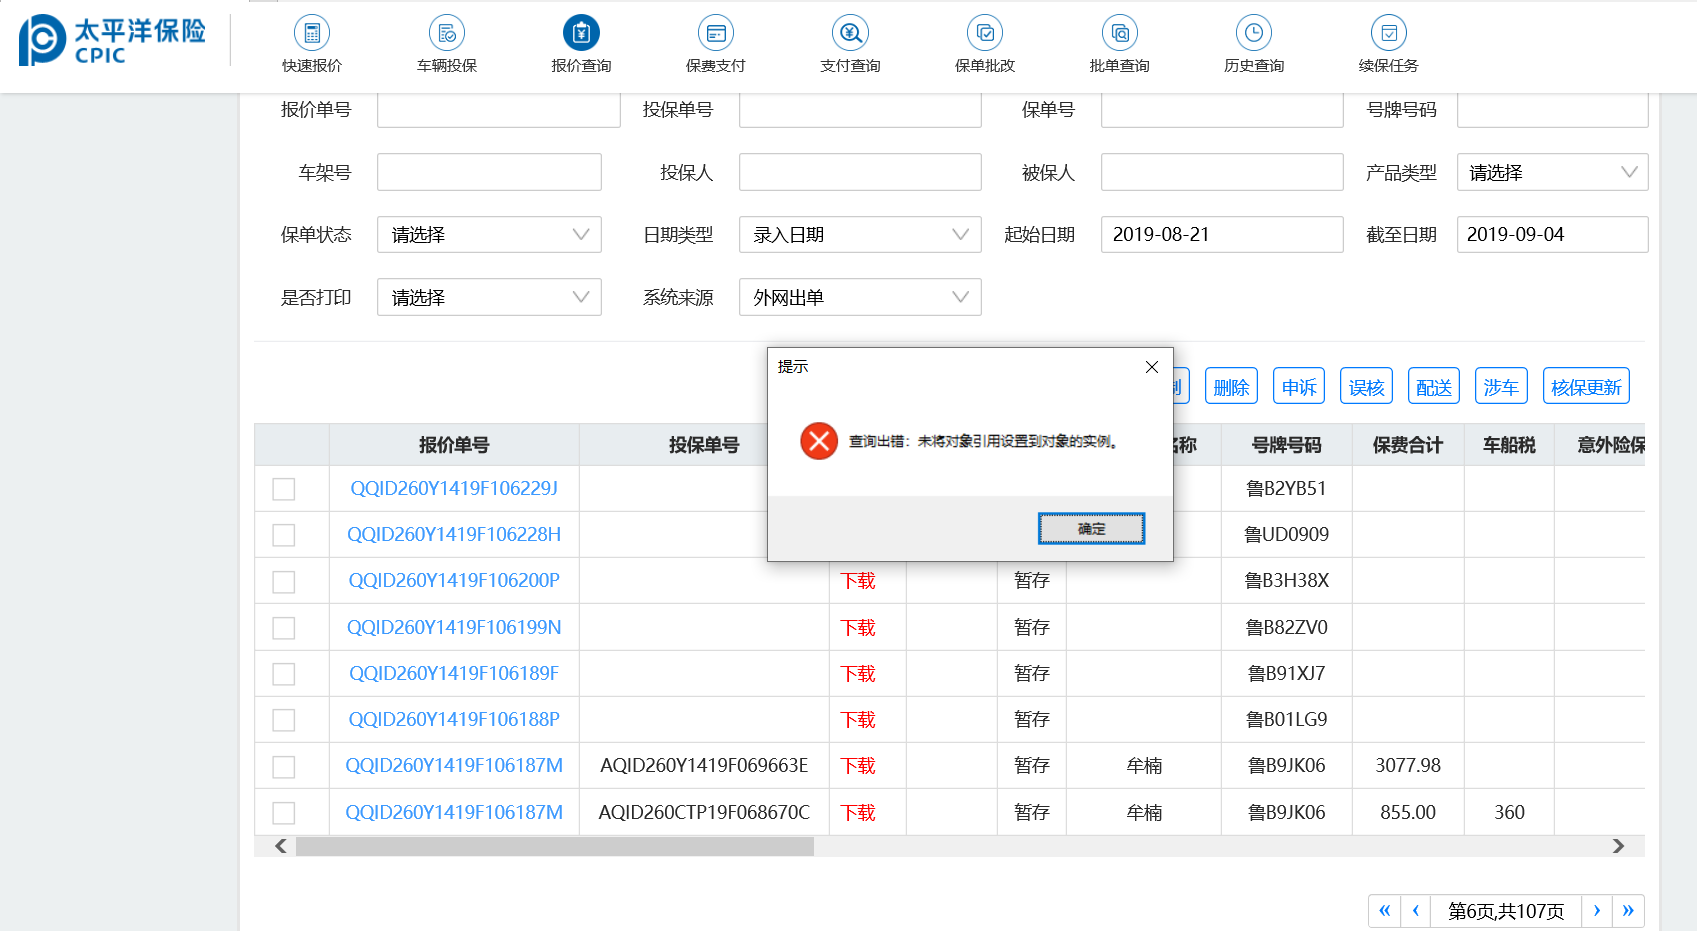Viewport: 1697px width, 931px height.
Task: Check the row box for QQID260Y1419F106200P
Action: pos(284,582)
